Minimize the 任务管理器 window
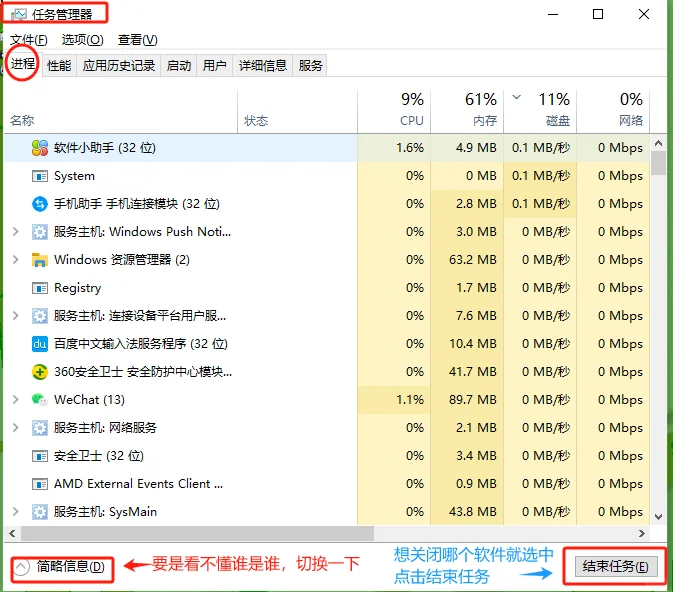The height and width of the screenshot is (592, 673). point(553,15)
